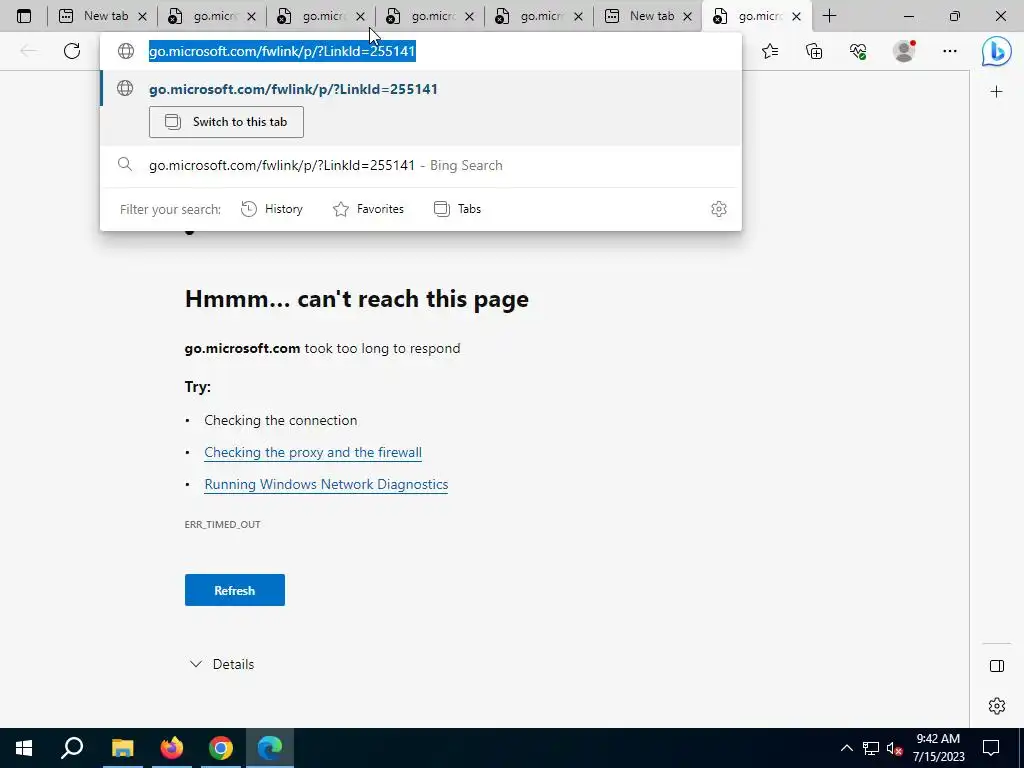
Task: Open Browser essentials heart icon
Action: [858, 51]
